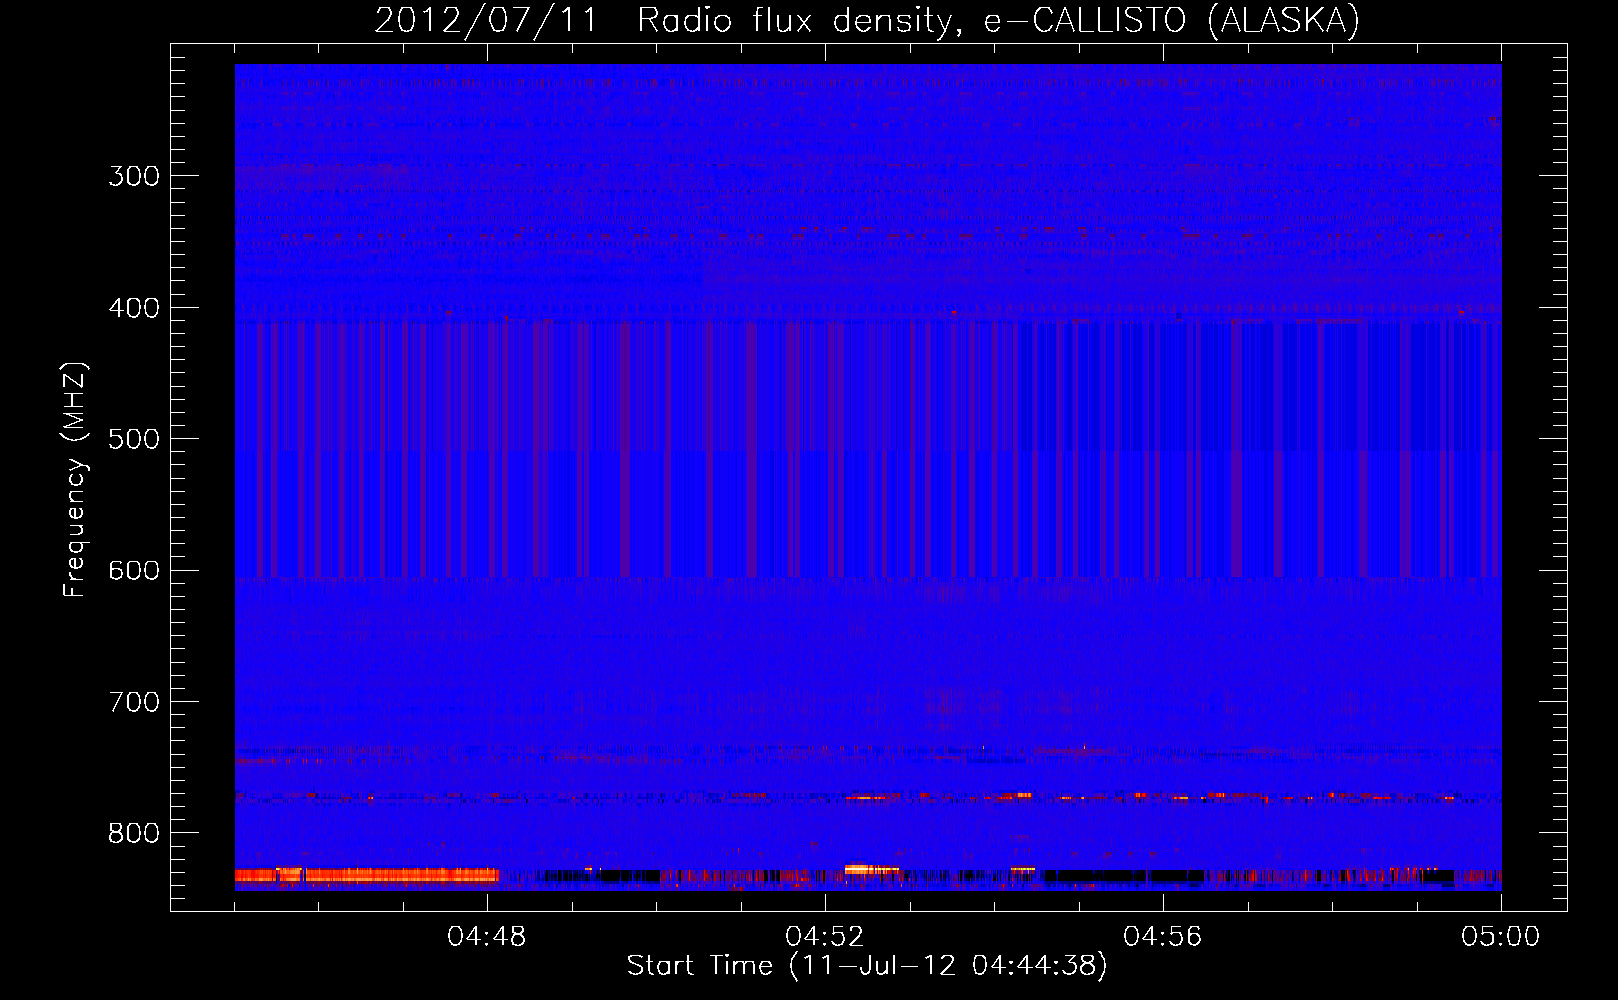Click the 05:00 time tick label
Viewport: 1618px width, 1000px height.
click(x=1500, y=937)
